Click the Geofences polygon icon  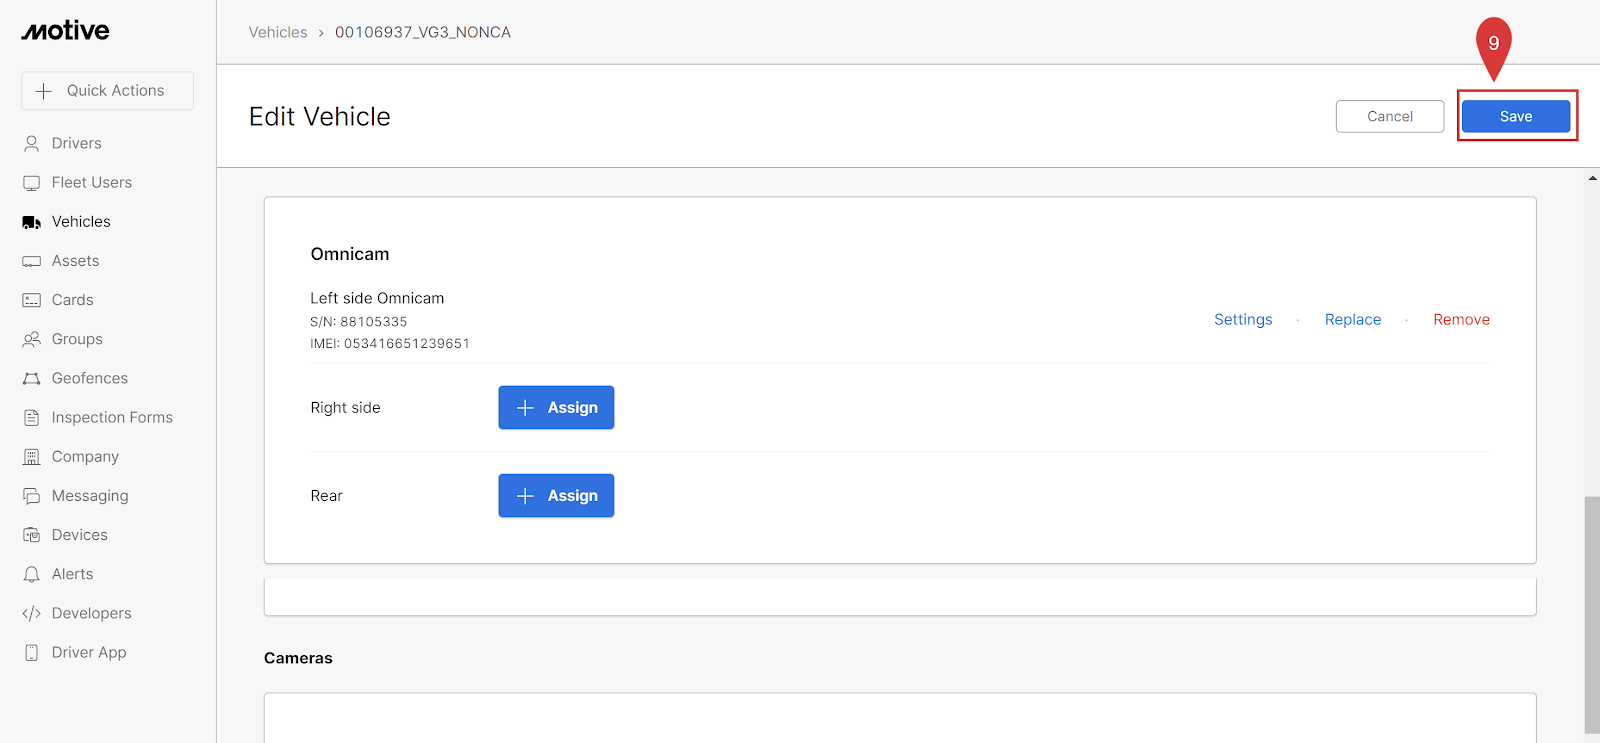pyautogui.click(x=32, y=378)
